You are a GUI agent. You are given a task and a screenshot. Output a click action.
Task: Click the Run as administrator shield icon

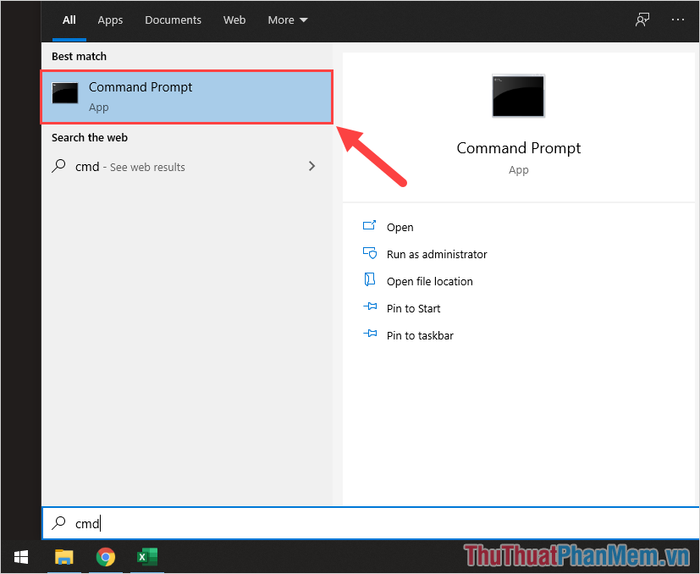(x=370, y=253)
